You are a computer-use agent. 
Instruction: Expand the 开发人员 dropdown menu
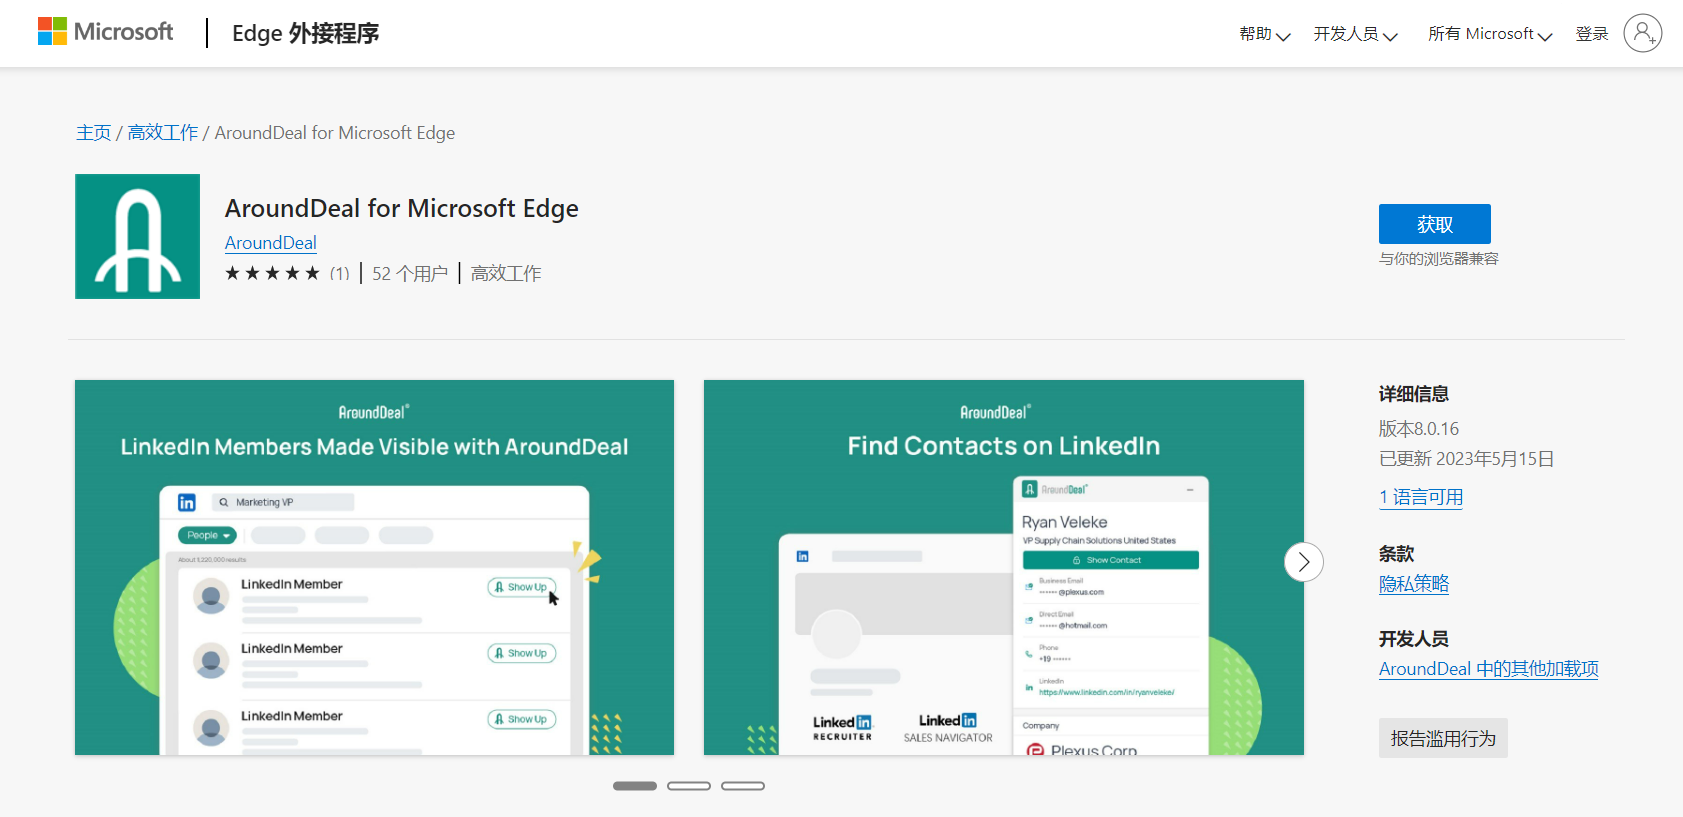[1355, 34]
